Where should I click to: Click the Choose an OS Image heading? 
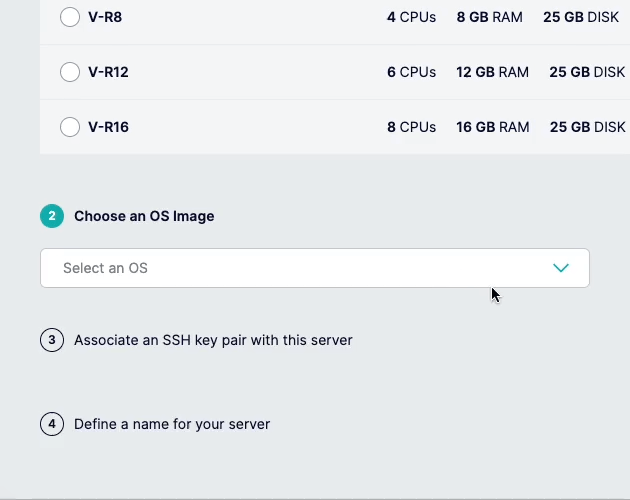pos(144,216)
